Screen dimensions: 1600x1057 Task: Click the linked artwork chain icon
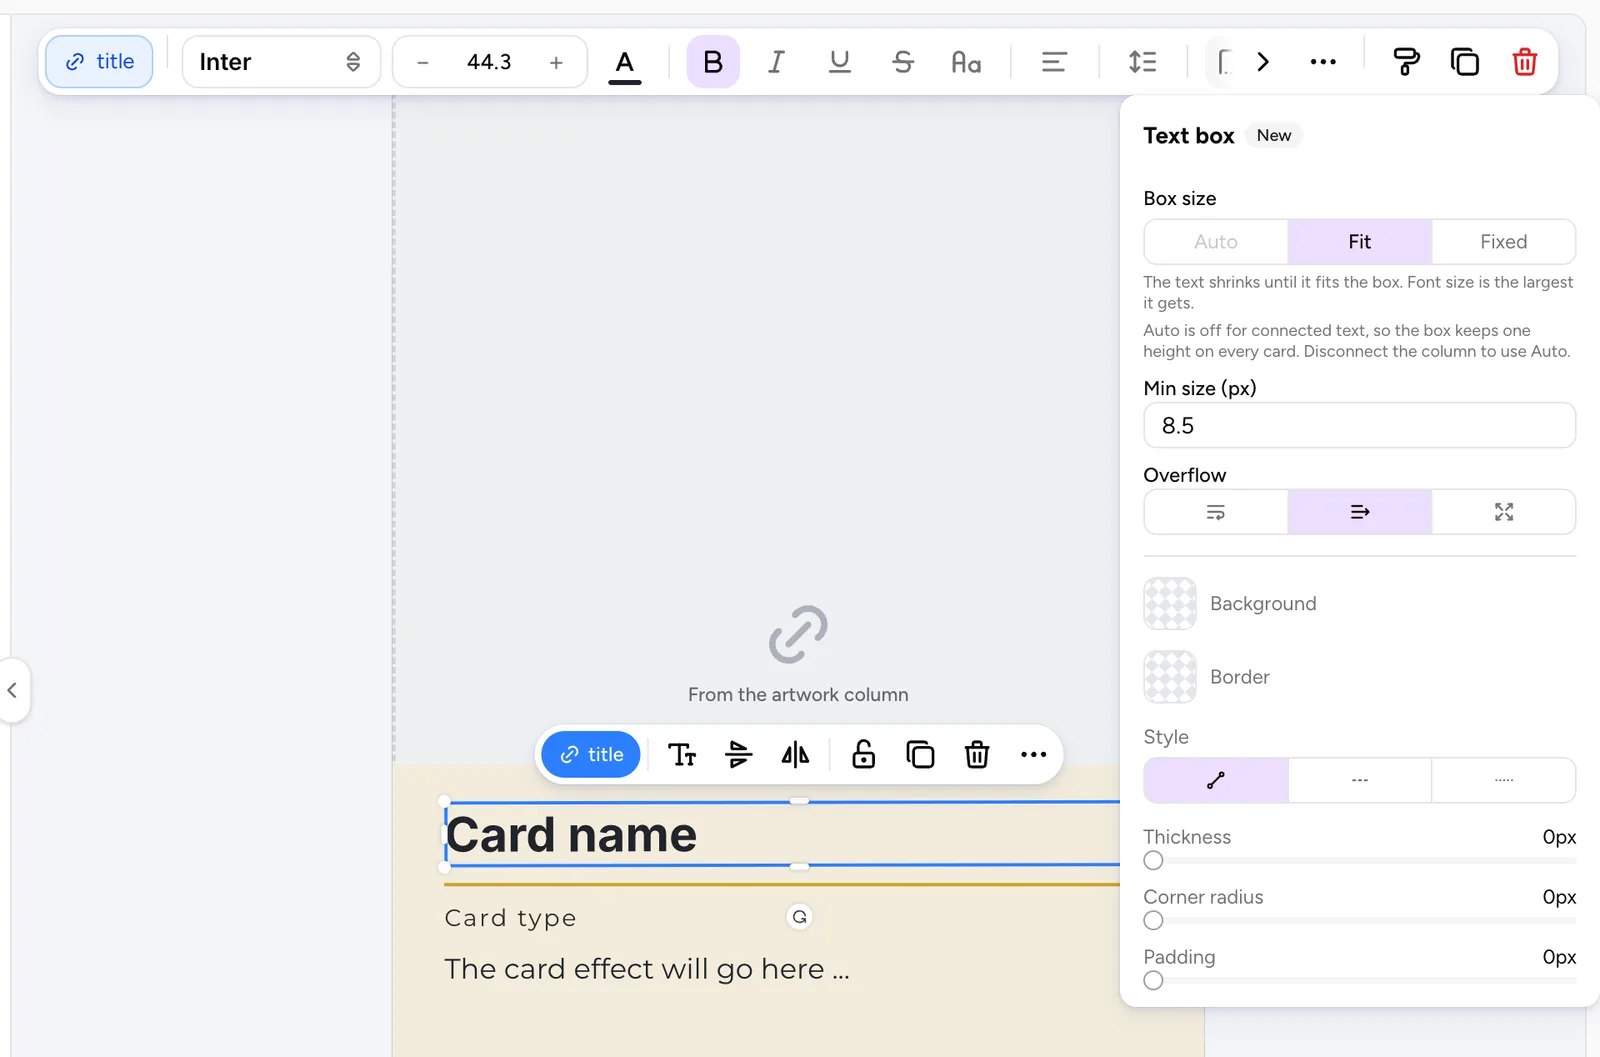(x=798, y=634)
